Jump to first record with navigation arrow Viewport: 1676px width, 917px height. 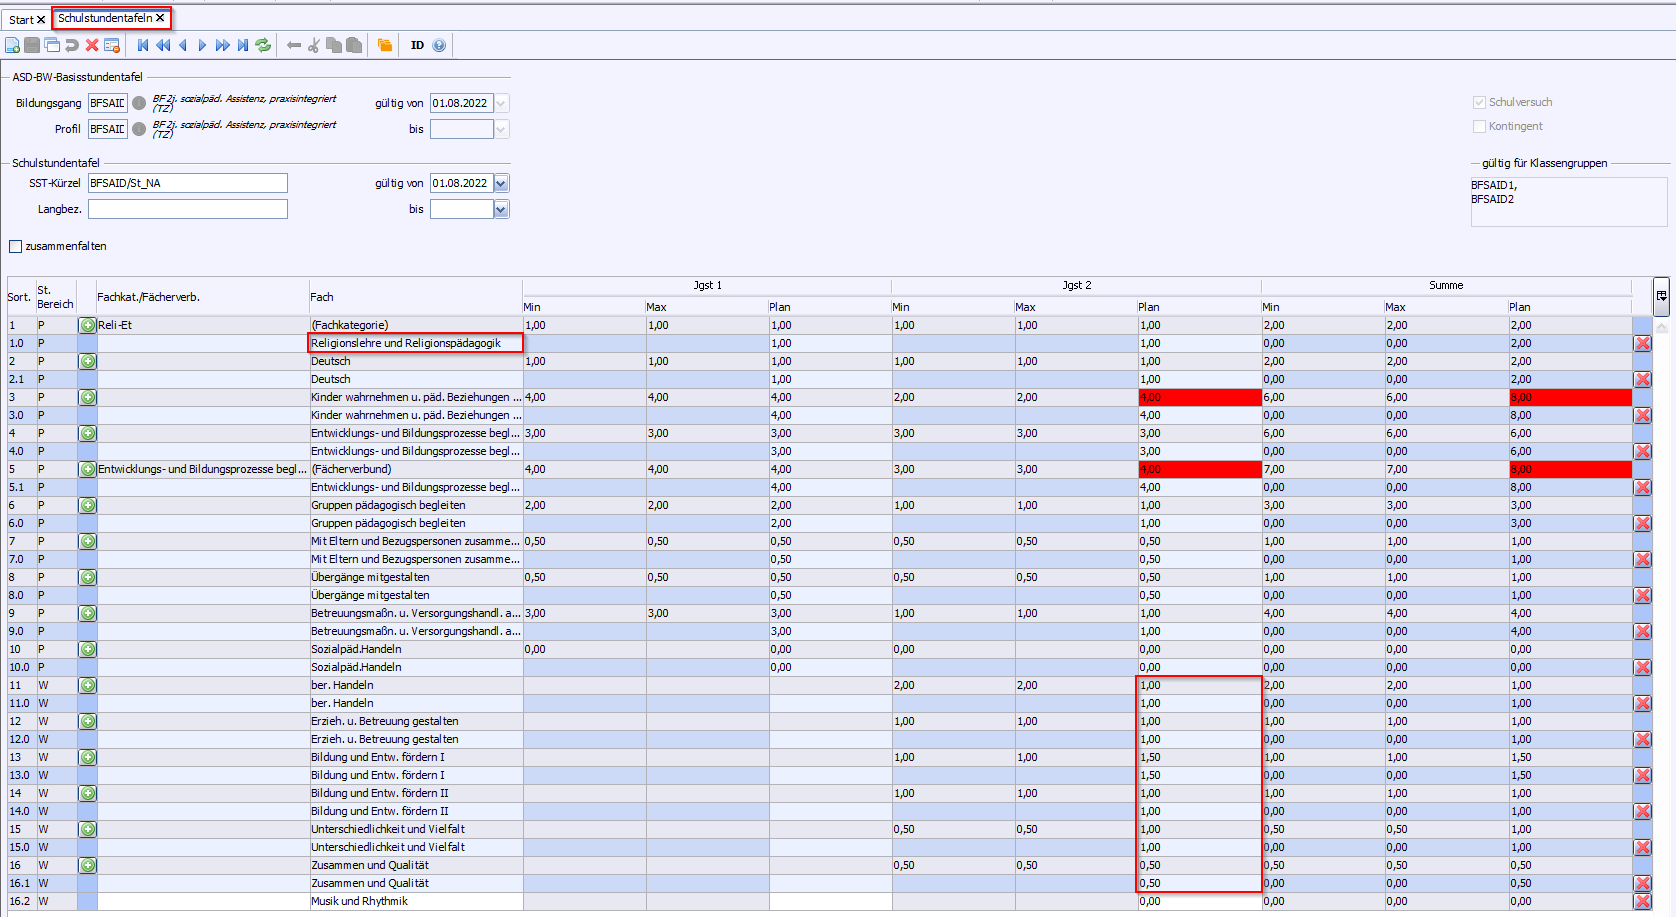tap(143, 45)
